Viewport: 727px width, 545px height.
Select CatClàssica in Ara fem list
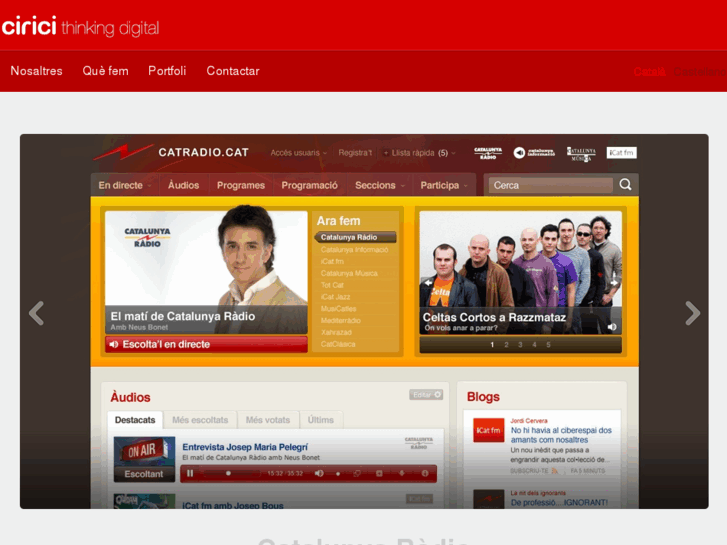[x=338, y=344]
